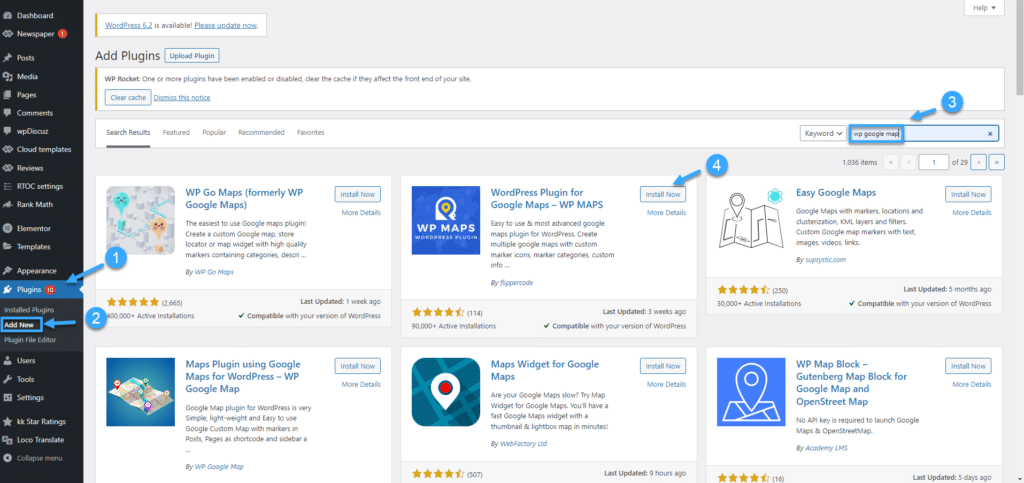Open the Easy Google Maps plugin thumbnail

pyautogui.click(x=751, y=220)
